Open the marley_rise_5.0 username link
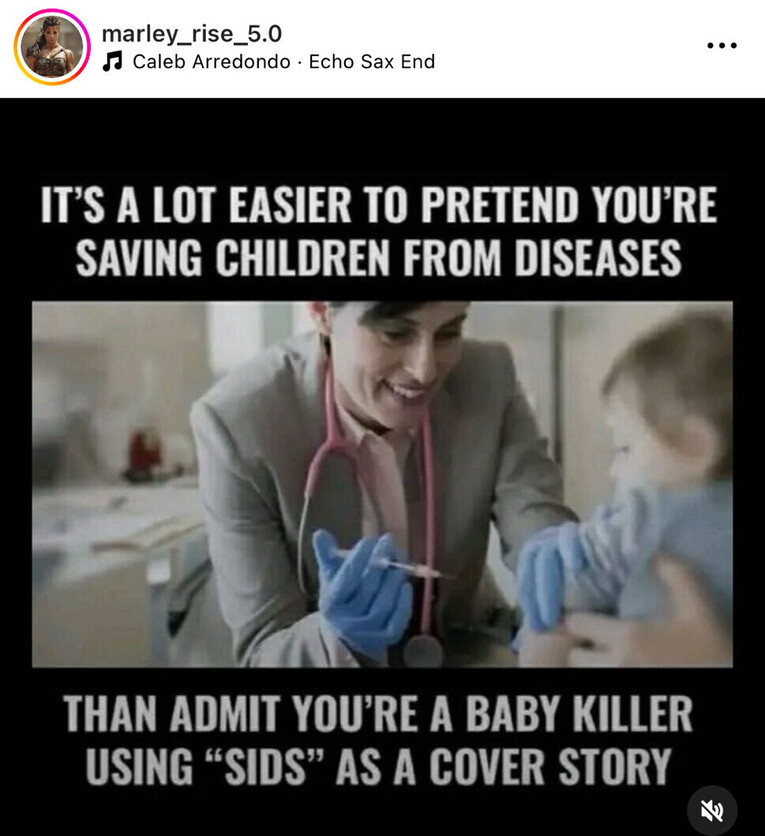This screenshot has width=765, height=836. 191,34
